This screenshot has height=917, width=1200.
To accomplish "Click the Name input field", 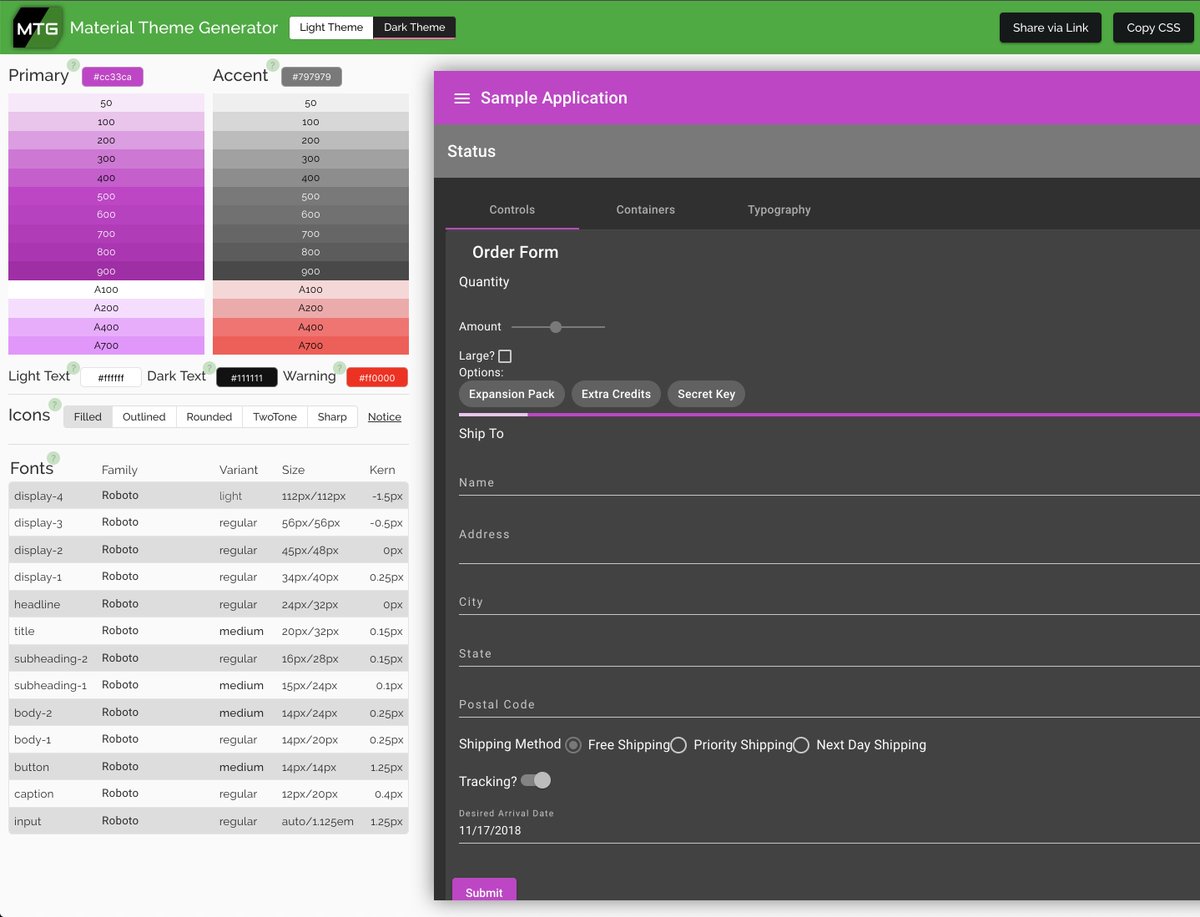I will [x=829, y=483].
